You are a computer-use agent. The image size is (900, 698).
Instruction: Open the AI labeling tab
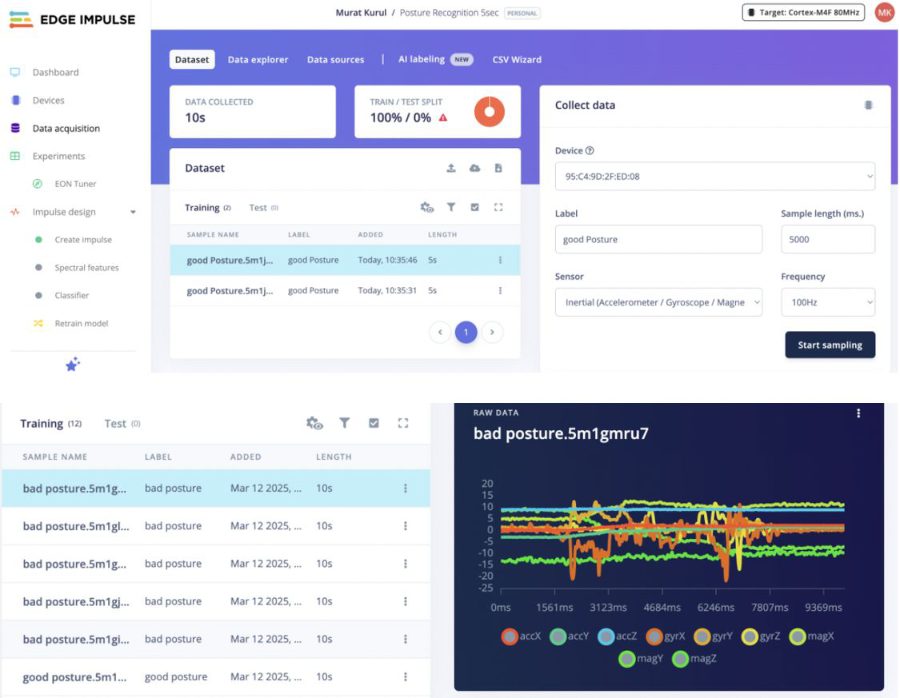435,59
